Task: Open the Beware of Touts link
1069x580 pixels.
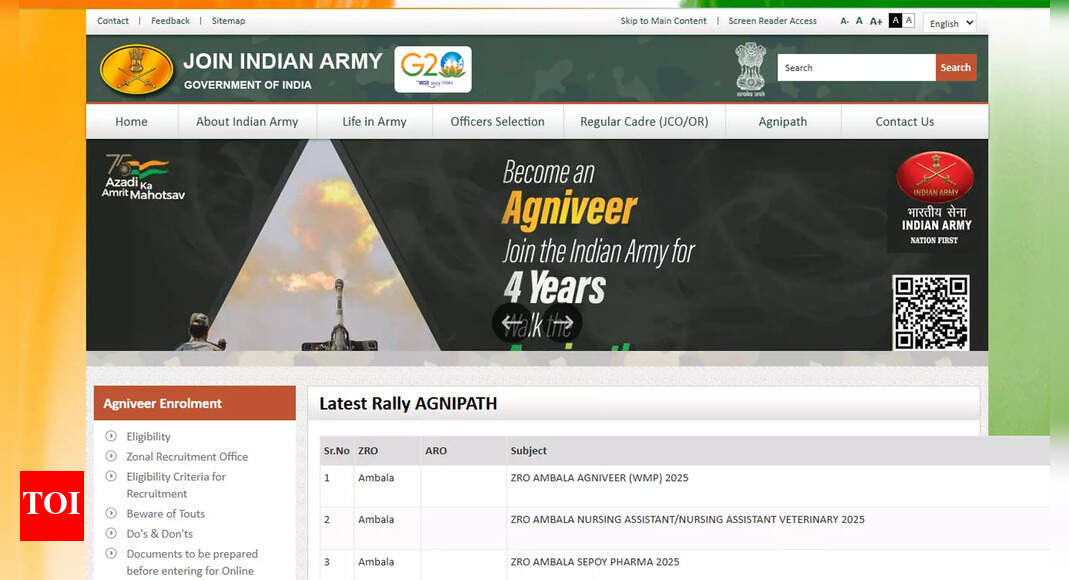Action: 165,514
